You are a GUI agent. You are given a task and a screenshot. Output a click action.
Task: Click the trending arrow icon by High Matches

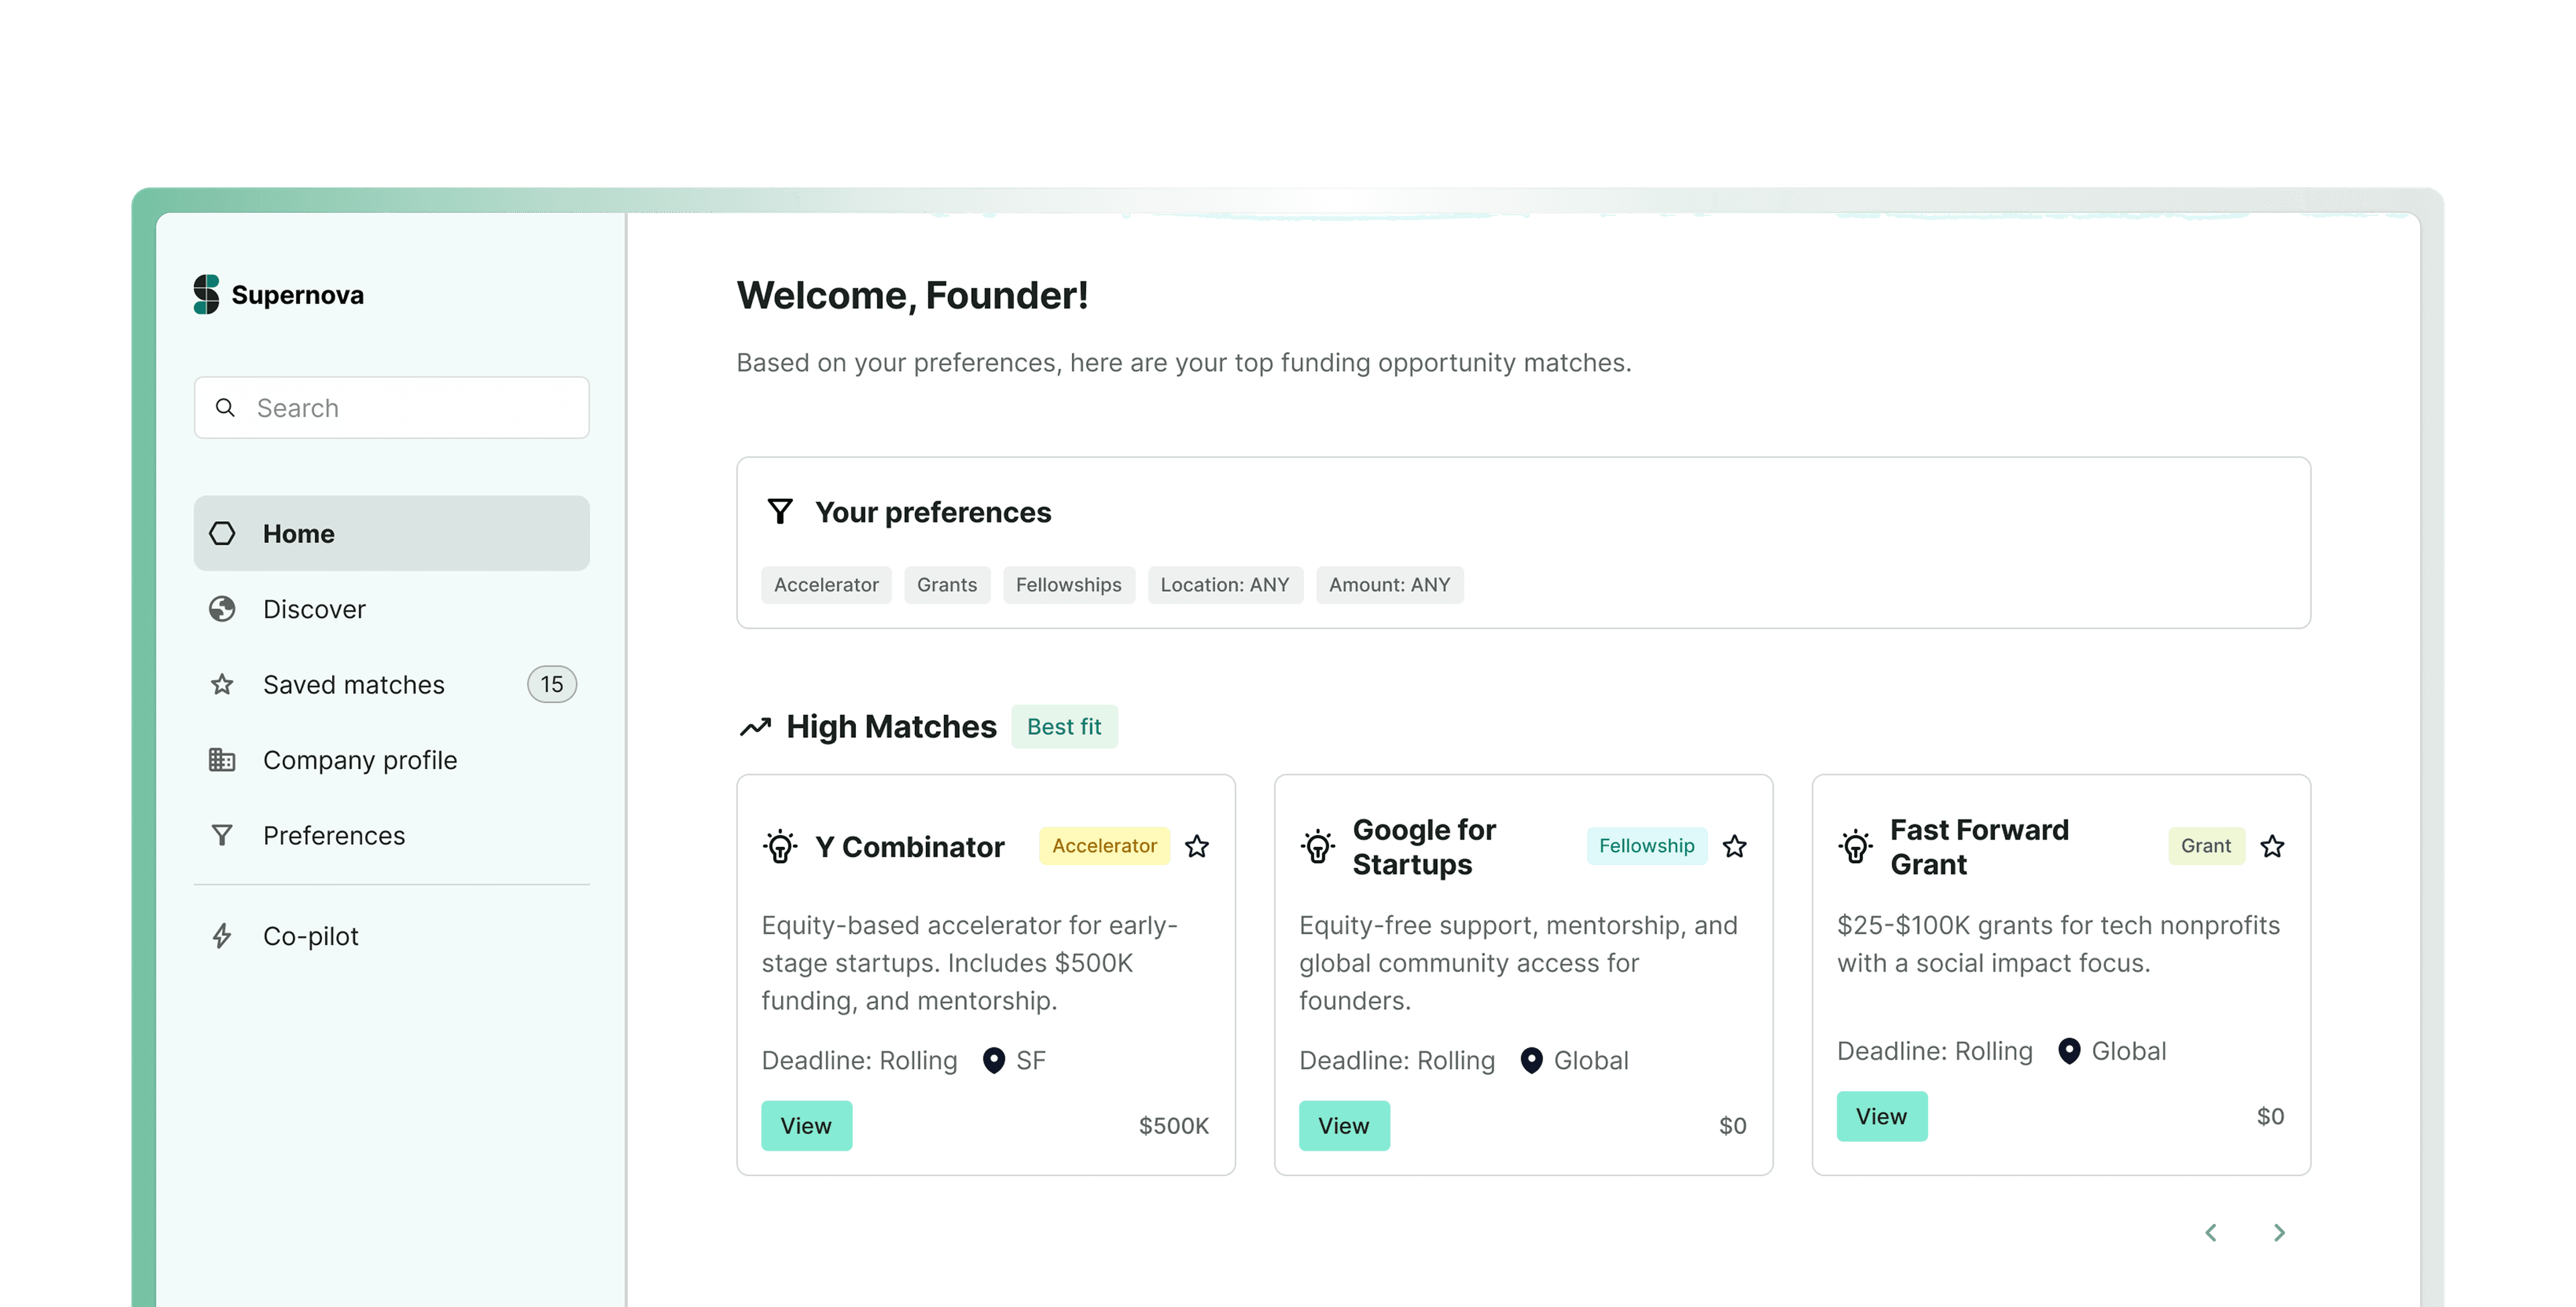click(x=756, y=727)
